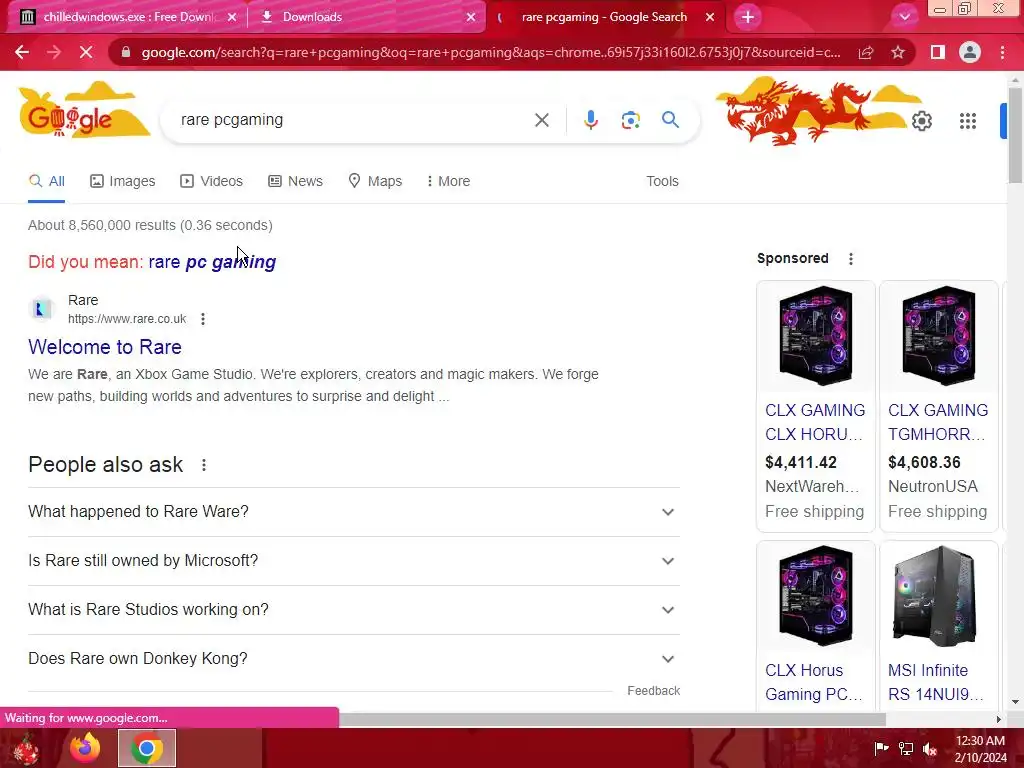Click the address bar URL
This screenshot has height=768, width=1024.
coord(491,52)
